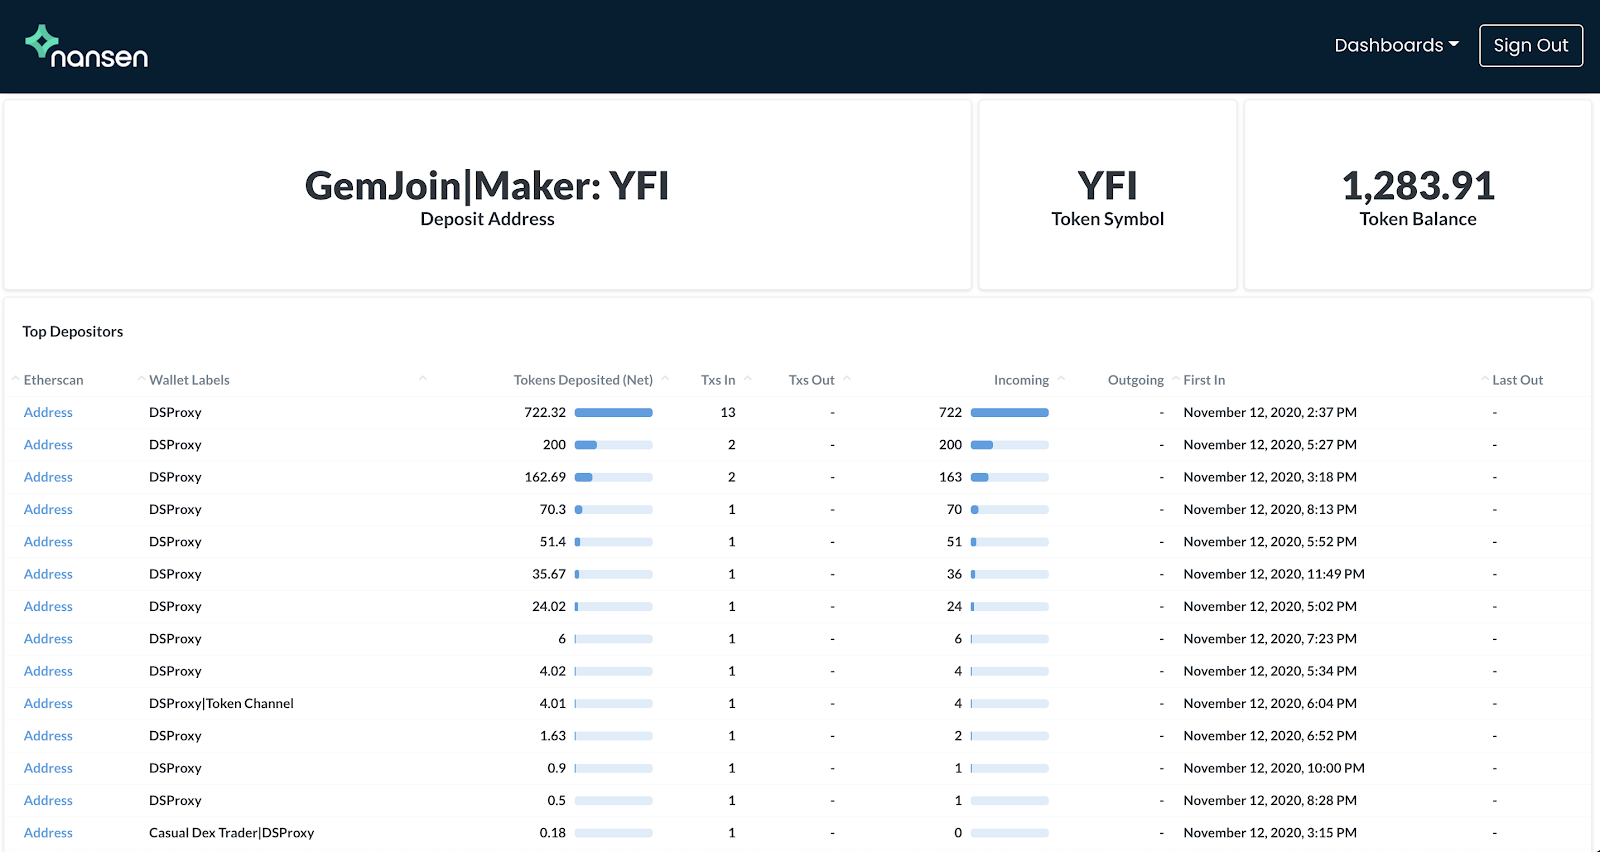
Task: Open Address link for 0.9 tokens row
Action: point(48,768)
